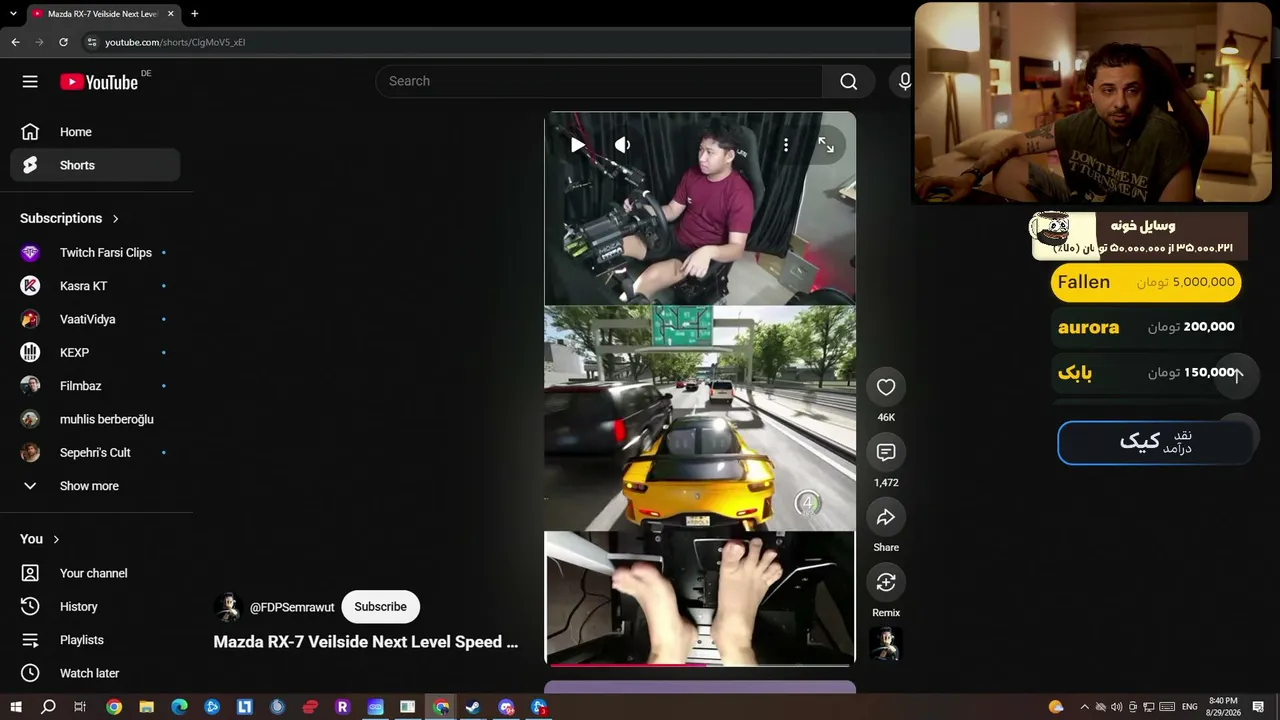This screenshot has width=1280, height=720.
Task: Open the Sepehri's Cult subscription
Action: pyautogui.click(x=95, y=452)
